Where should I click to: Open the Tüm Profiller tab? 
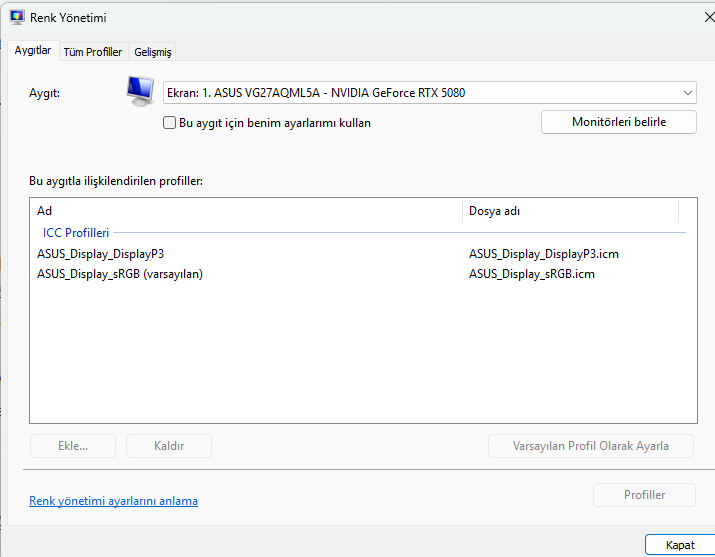93,52
